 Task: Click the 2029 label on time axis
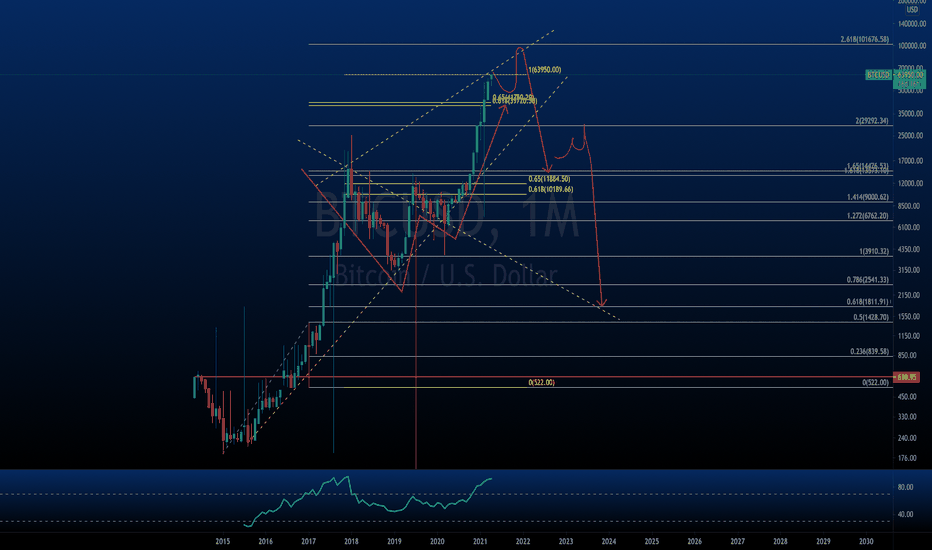pyautogui.click(x=823, y=541)
